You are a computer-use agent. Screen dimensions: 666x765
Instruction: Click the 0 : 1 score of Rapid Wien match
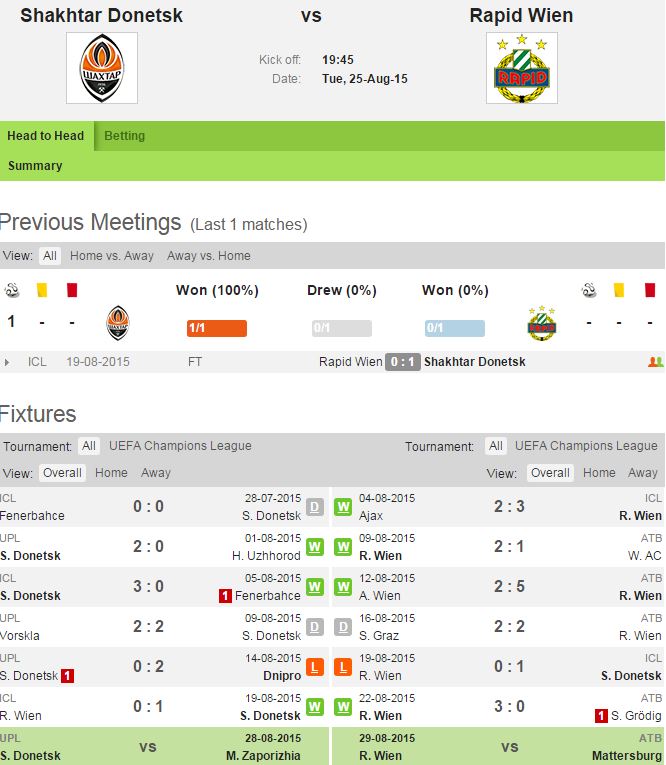pyautogui.click(x=403, y=362)
